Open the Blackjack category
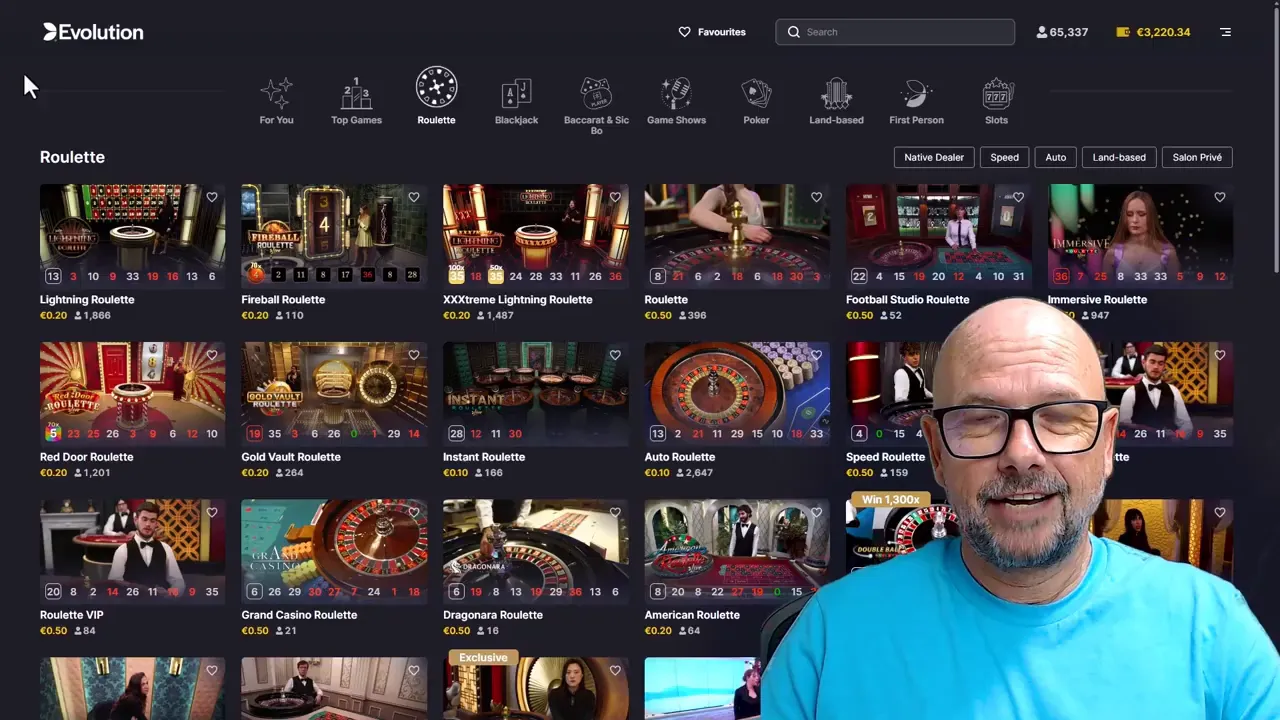Image resolution: width=1280 pixels, height=720 pixels. (516, 102)
